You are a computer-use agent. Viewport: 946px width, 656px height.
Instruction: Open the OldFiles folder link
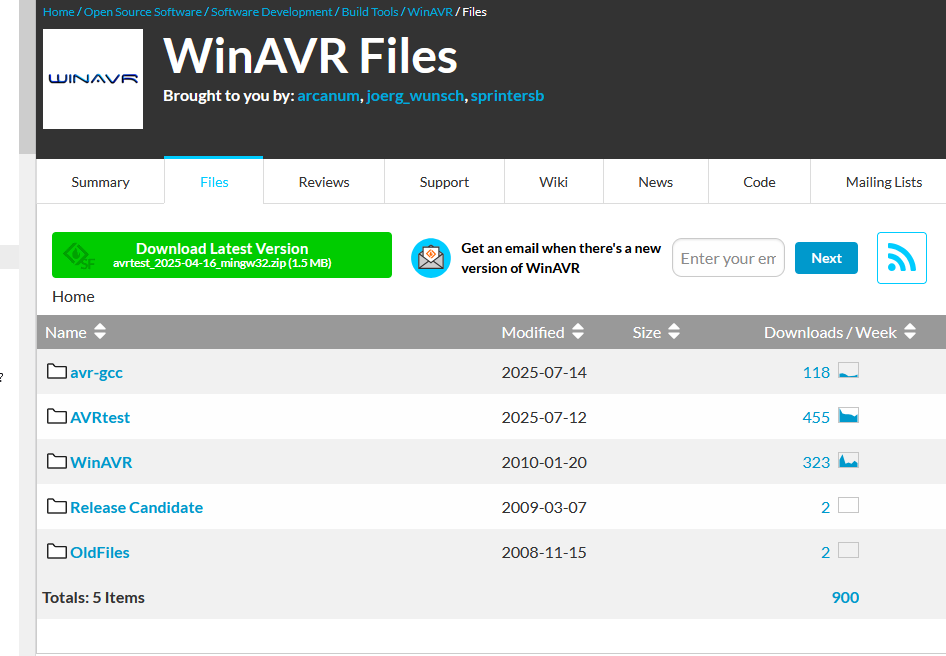100,553
